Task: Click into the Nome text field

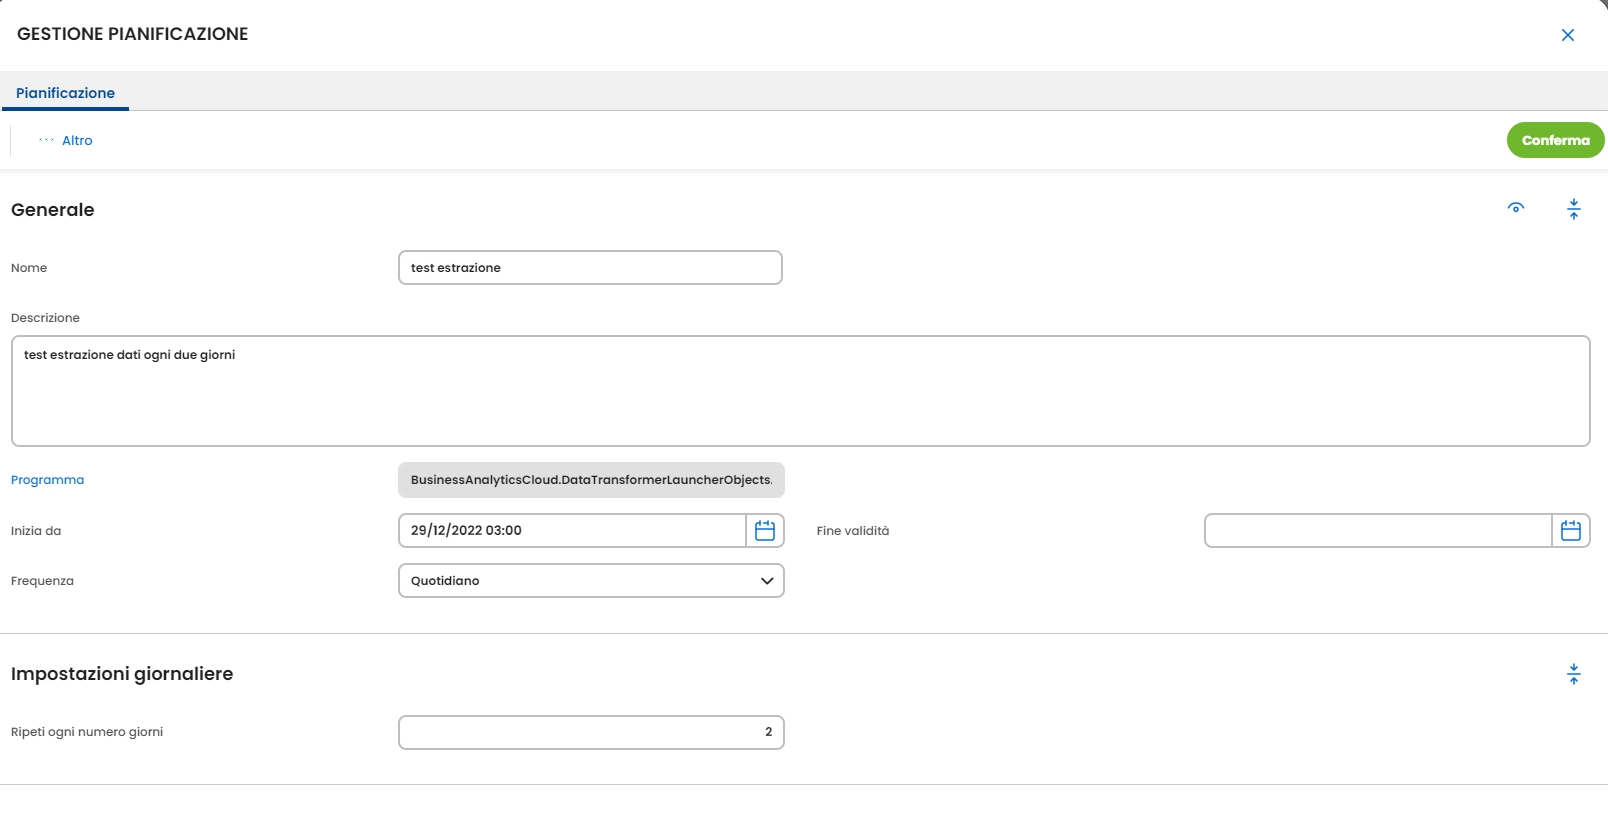Action: 590,268
